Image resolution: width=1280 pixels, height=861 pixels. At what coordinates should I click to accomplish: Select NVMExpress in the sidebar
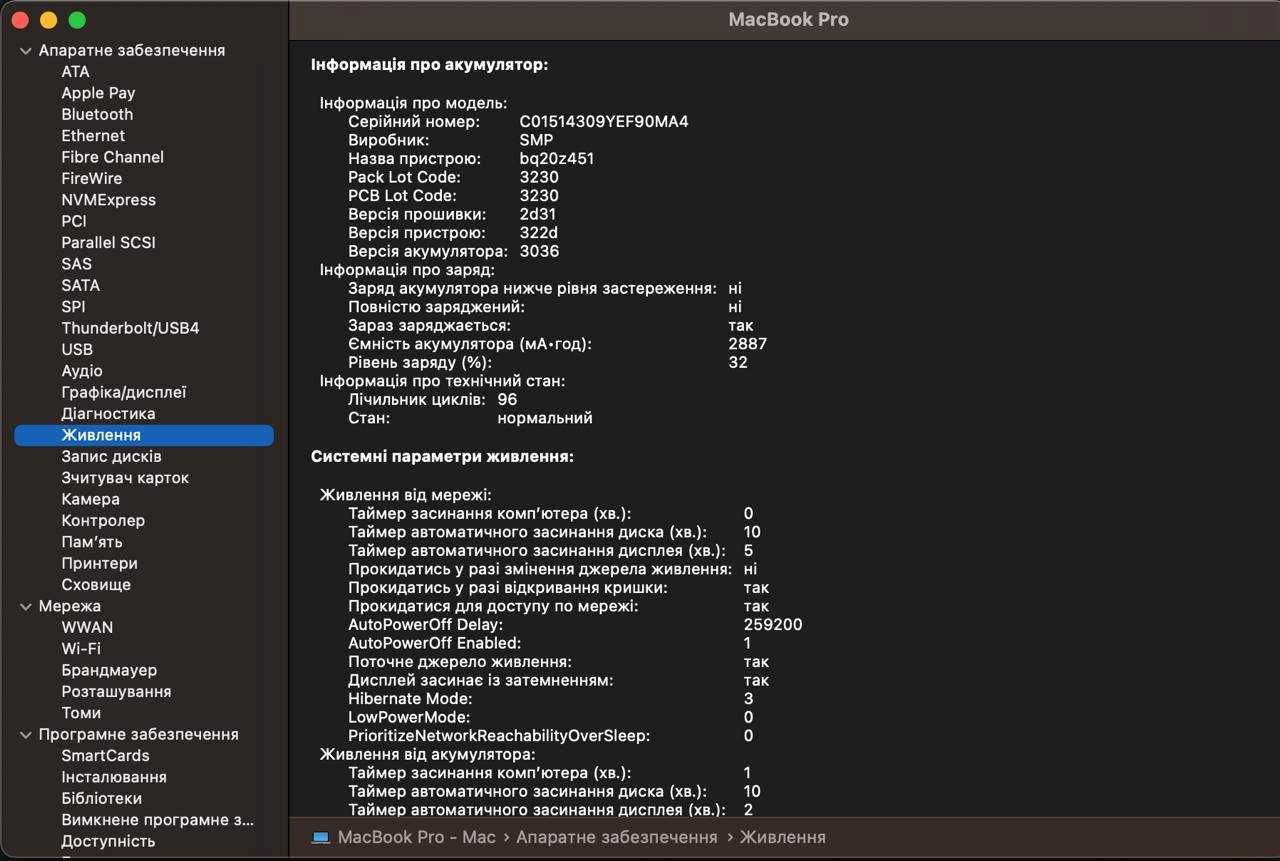tap(108, 199)
